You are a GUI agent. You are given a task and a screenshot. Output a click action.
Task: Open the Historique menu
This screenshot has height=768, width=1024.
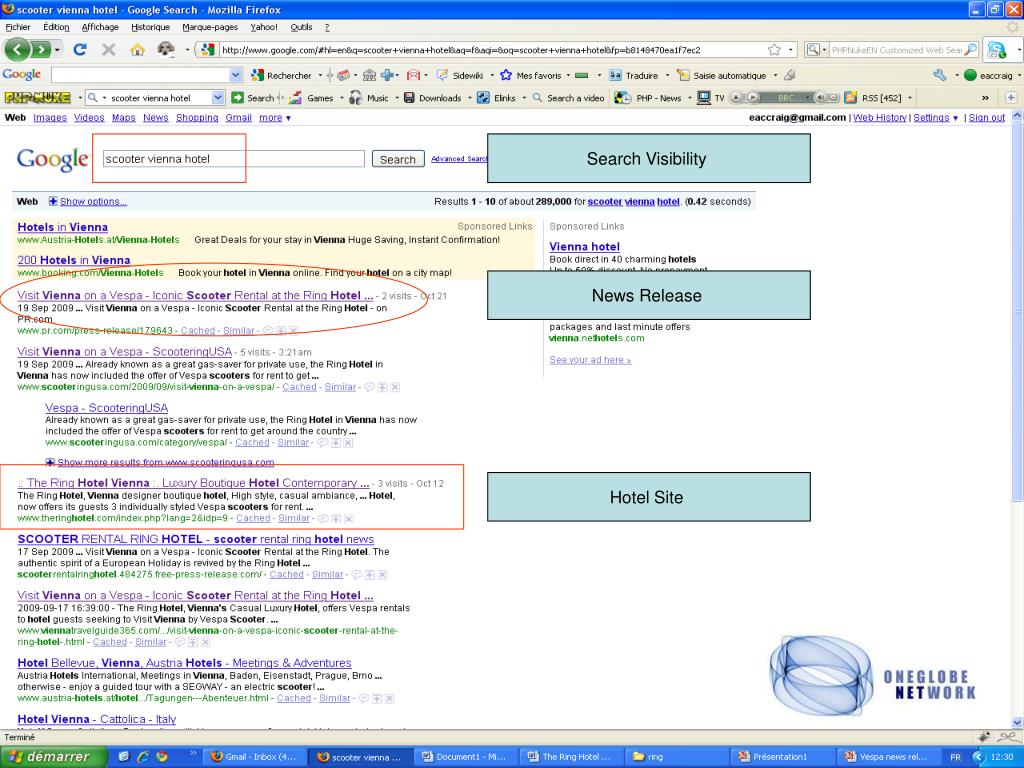151,27
